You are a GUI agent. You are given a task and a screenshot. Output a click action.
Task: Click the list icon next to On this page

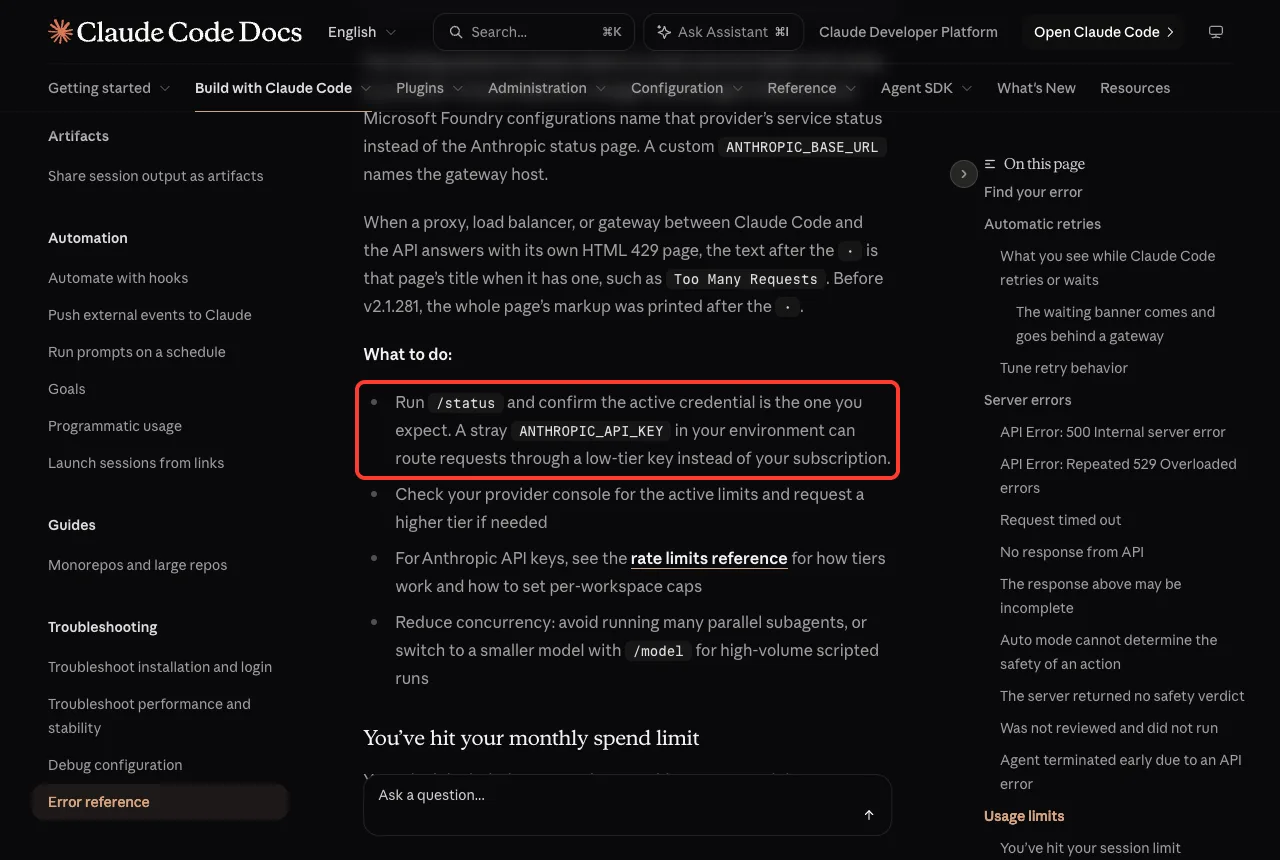tap(990, 164)
